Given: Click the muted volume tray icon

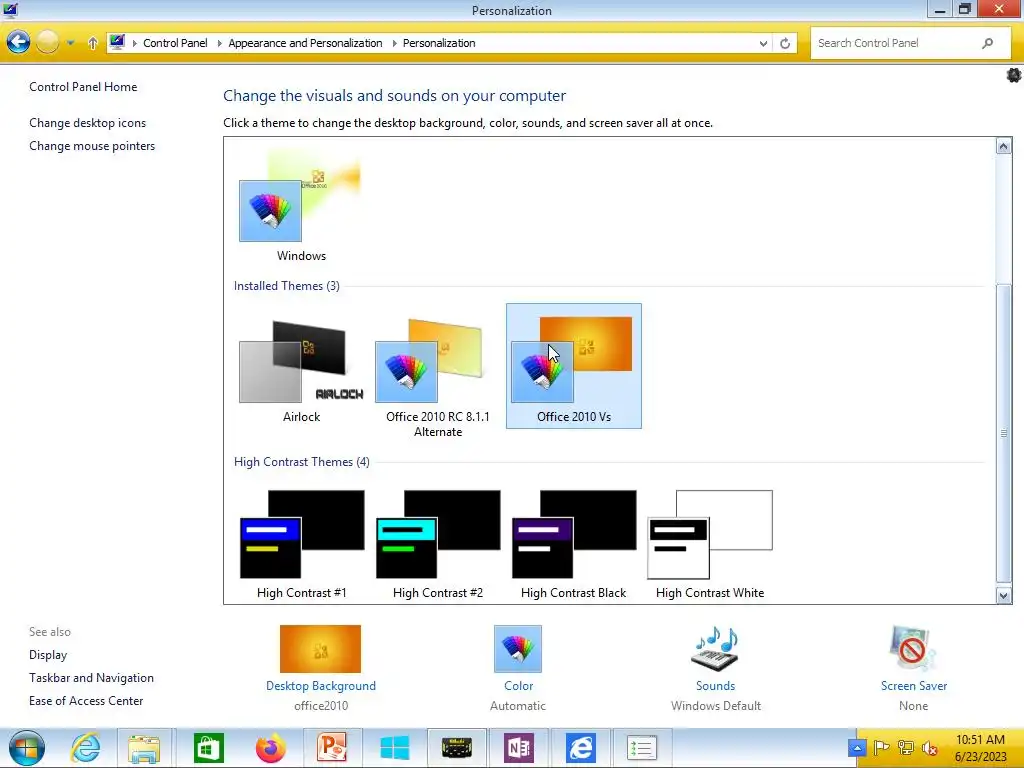Looking at the screenshot, I should coord(930,748).
